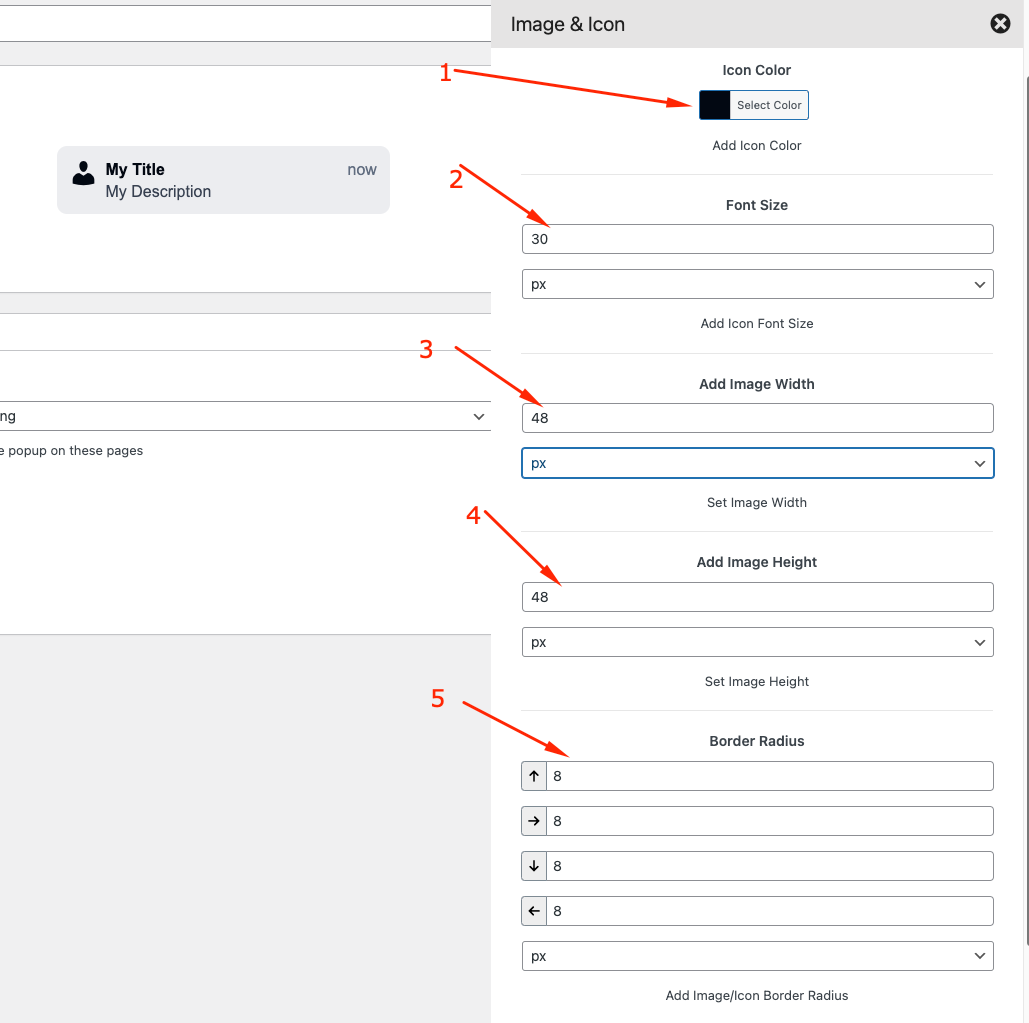Click the bottom Border Radius value field
Image resolution: width=1029 pixels, height=1023 pixels.
click(769, 866)
